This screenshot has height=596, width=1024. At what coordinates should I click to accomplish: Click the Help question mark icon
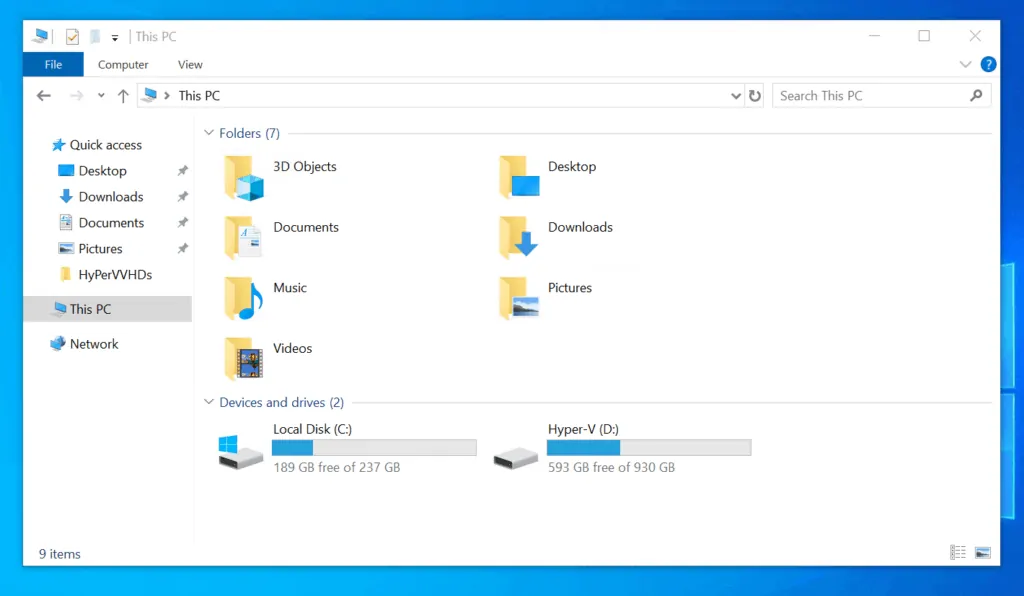point(988,64)
